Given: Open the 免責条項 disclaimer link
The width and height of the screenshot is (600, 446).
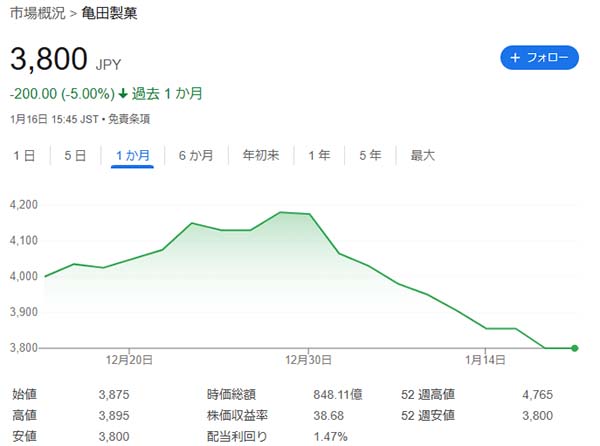Looking at the screenshot, I should tap(129, 119).
